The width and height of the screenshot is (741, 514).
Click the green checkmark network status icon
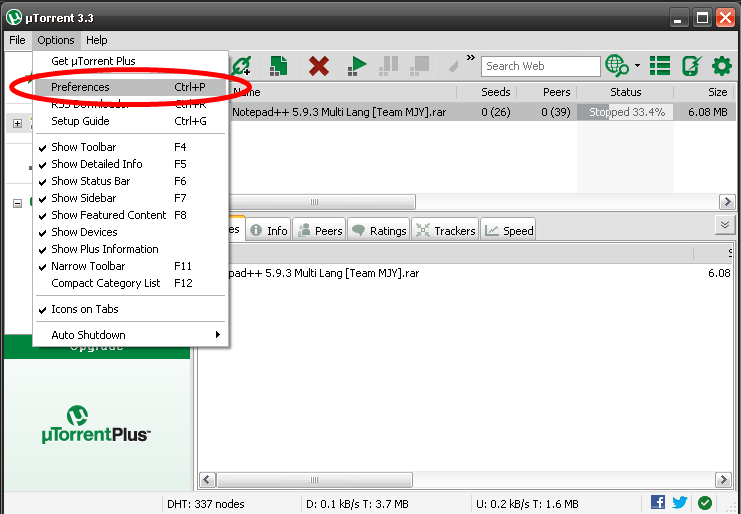pos(705,503)
